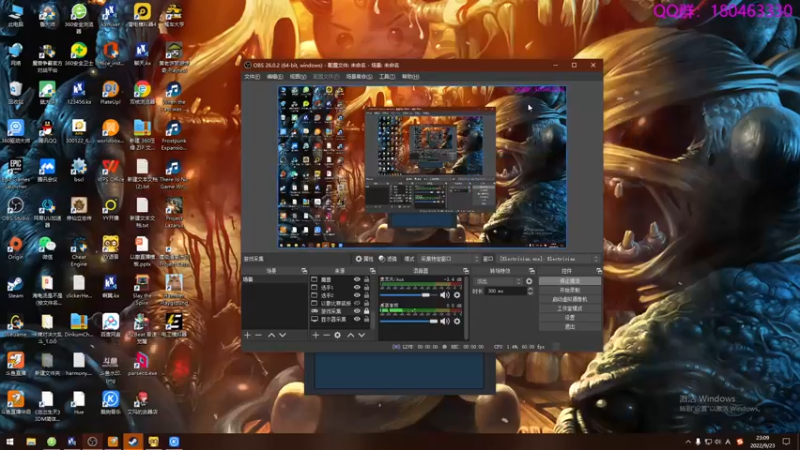Open PlateUp! desktop shortcut
Image resolution: width=800 pixels, height=450 pixels.
tap(110, 93)
